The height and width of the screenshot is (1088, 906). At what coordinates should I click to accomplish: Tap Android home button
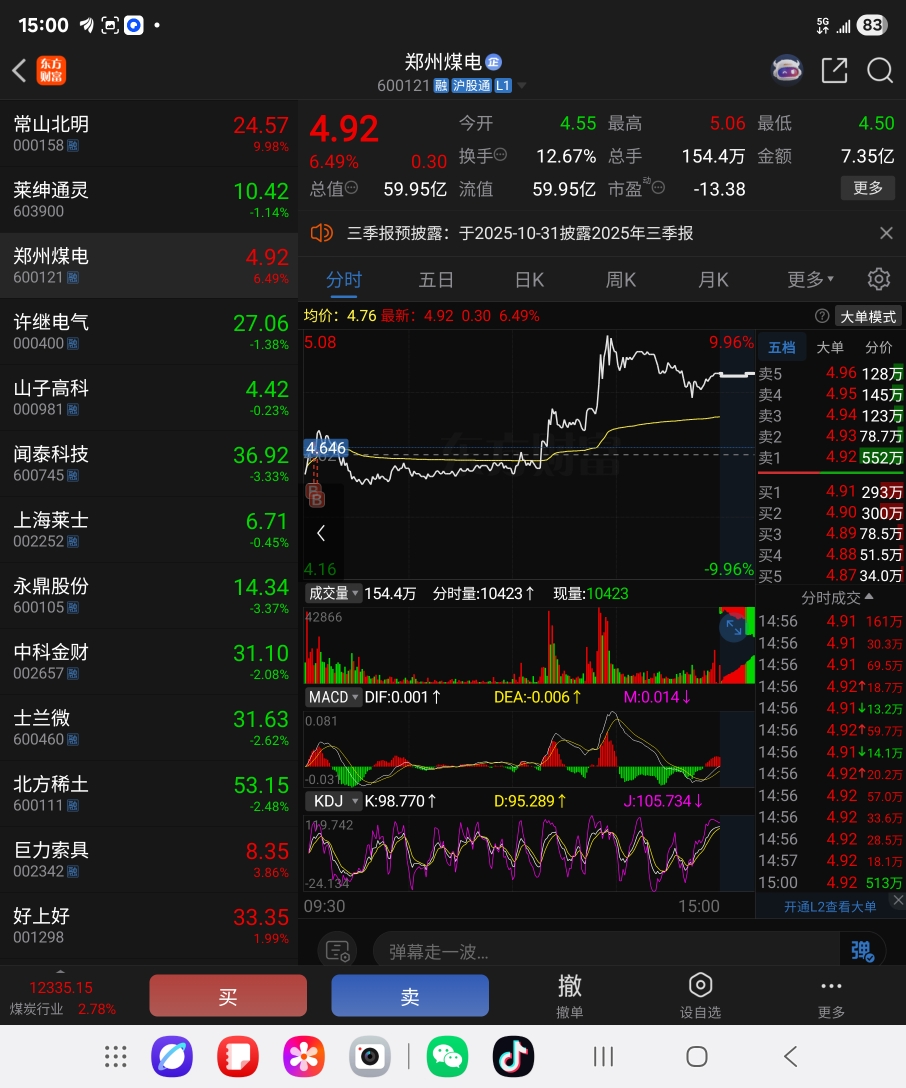[x=696, y=1057]
